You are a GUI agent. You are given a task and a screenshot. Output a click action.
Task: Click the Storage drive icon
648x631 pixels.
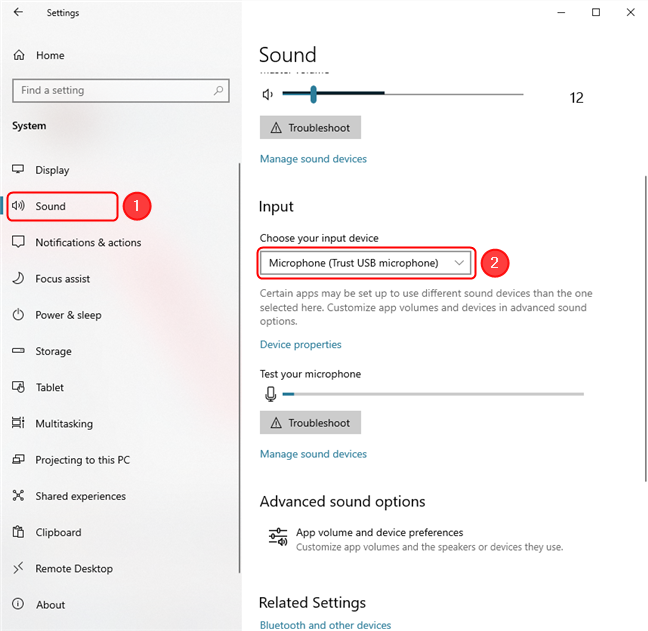(18, 350)
